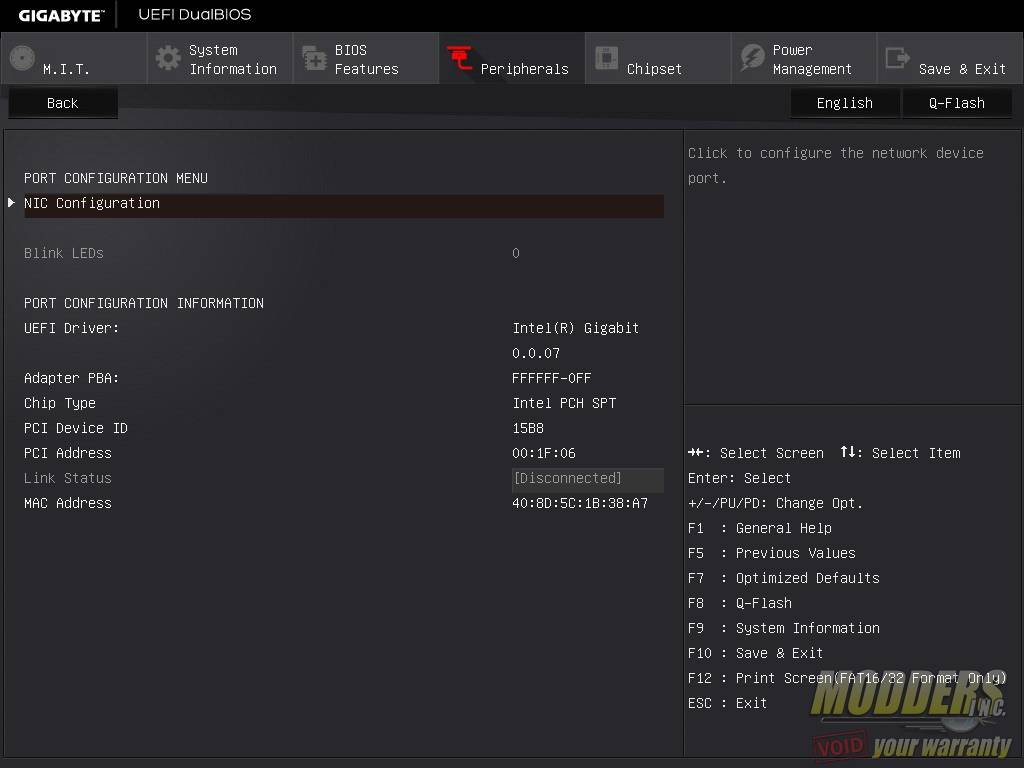Viewport: 1024px width, 768px height.
Task: Click the Blink LEDs value 0
Action: 516,253
